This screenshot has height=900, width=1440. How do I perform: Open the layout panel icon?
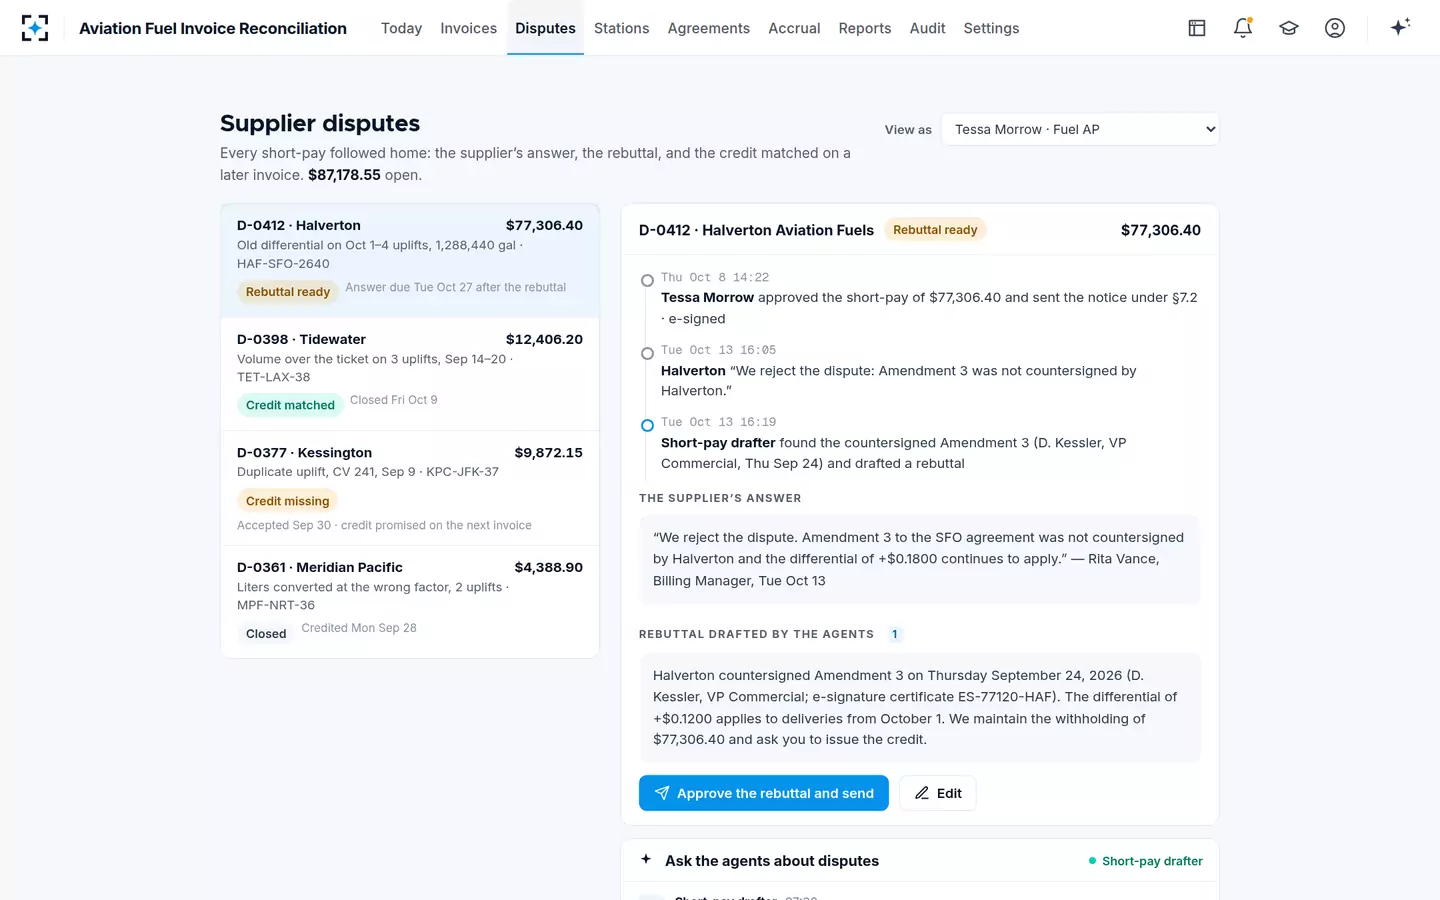pyautogui.click(x=1197, y=28)
